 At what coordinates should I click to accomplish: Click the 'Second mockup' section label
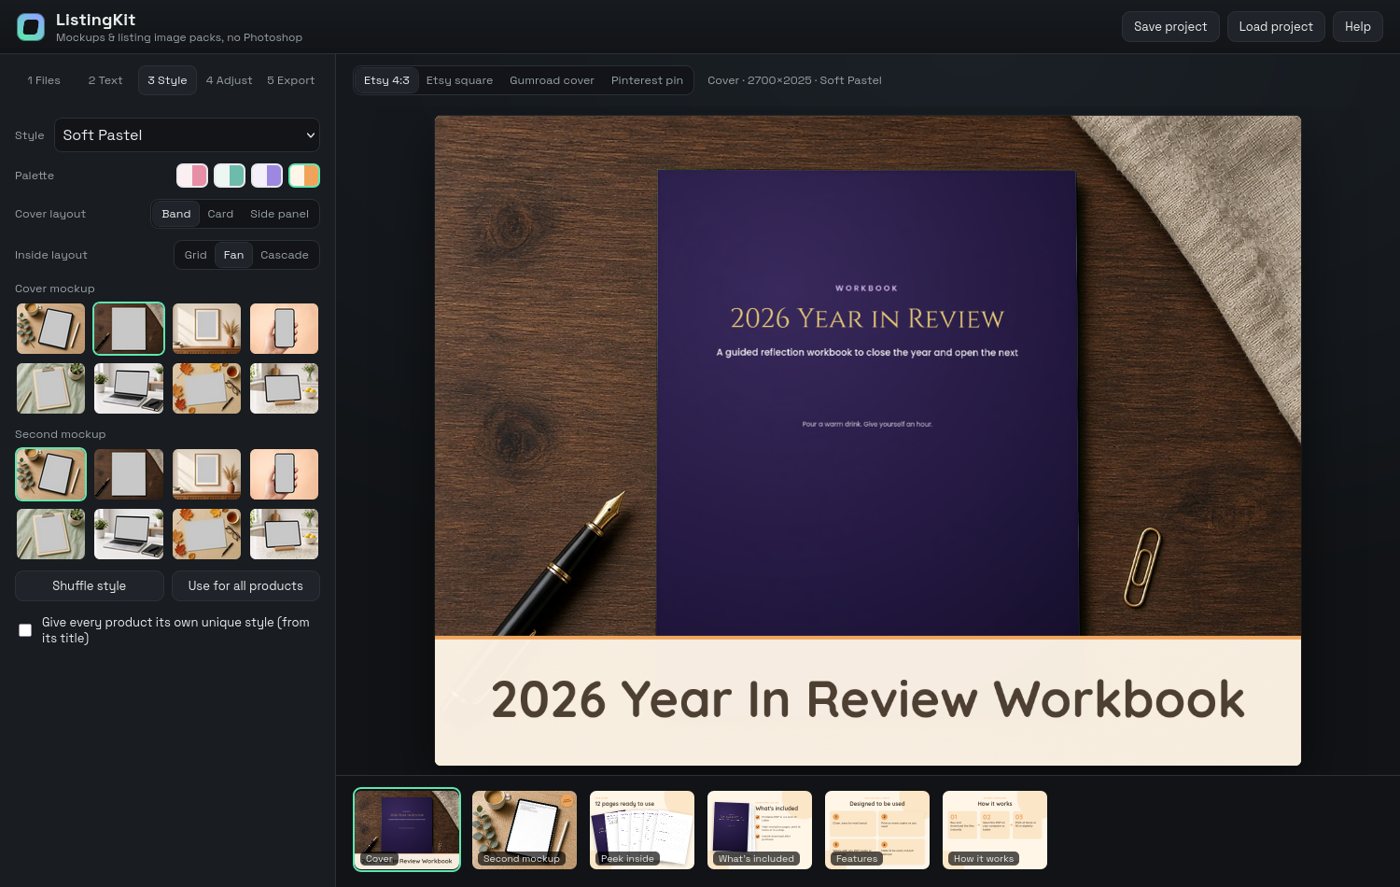(x=60, y=434)
